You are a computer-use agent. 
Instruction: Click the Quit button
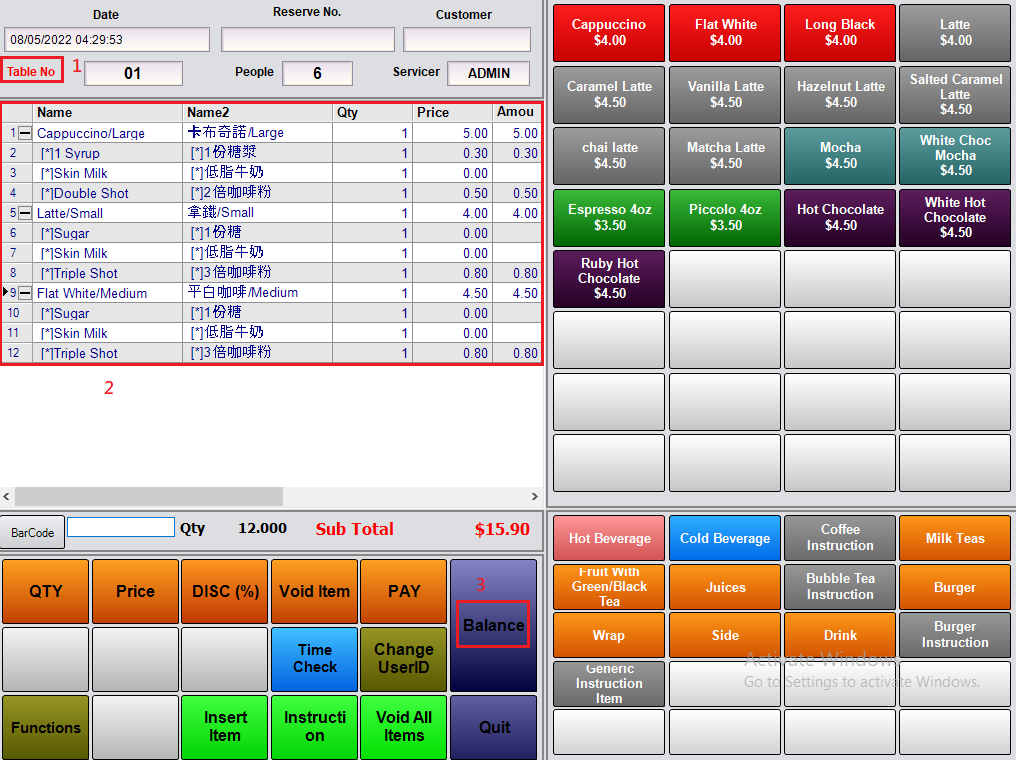(x=493, y=727)
